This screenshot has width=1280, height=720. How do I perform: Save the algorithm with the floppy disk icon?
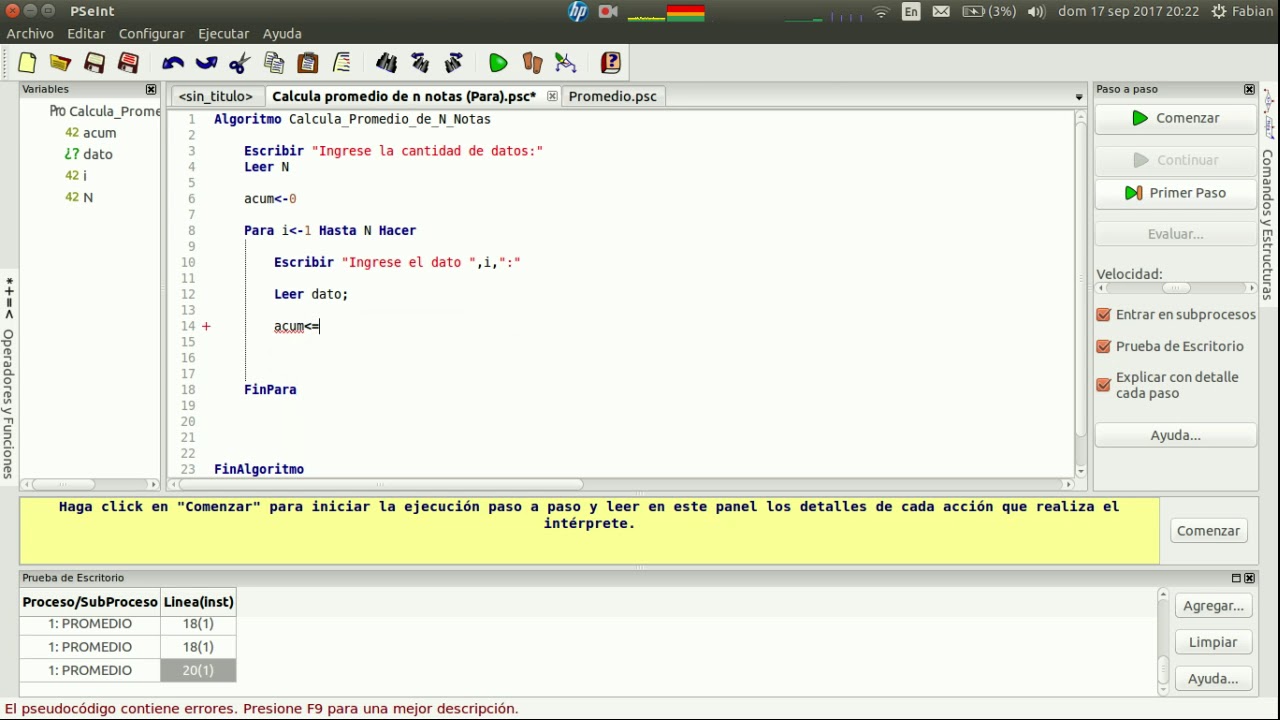click(x=94, y=63)
